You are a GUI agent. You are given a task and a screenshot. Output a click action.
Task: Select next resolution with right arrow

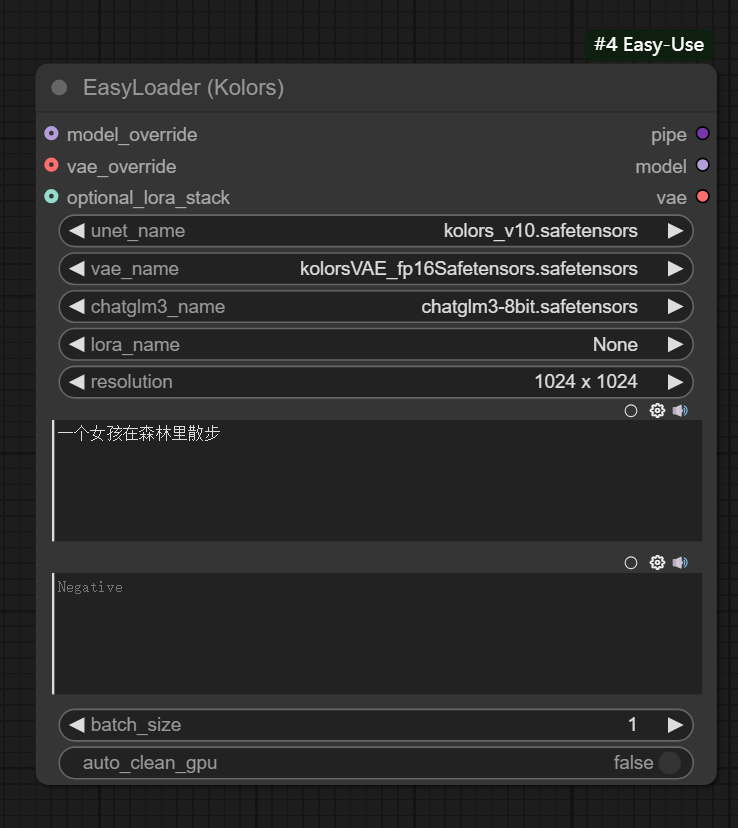point(675,382)
